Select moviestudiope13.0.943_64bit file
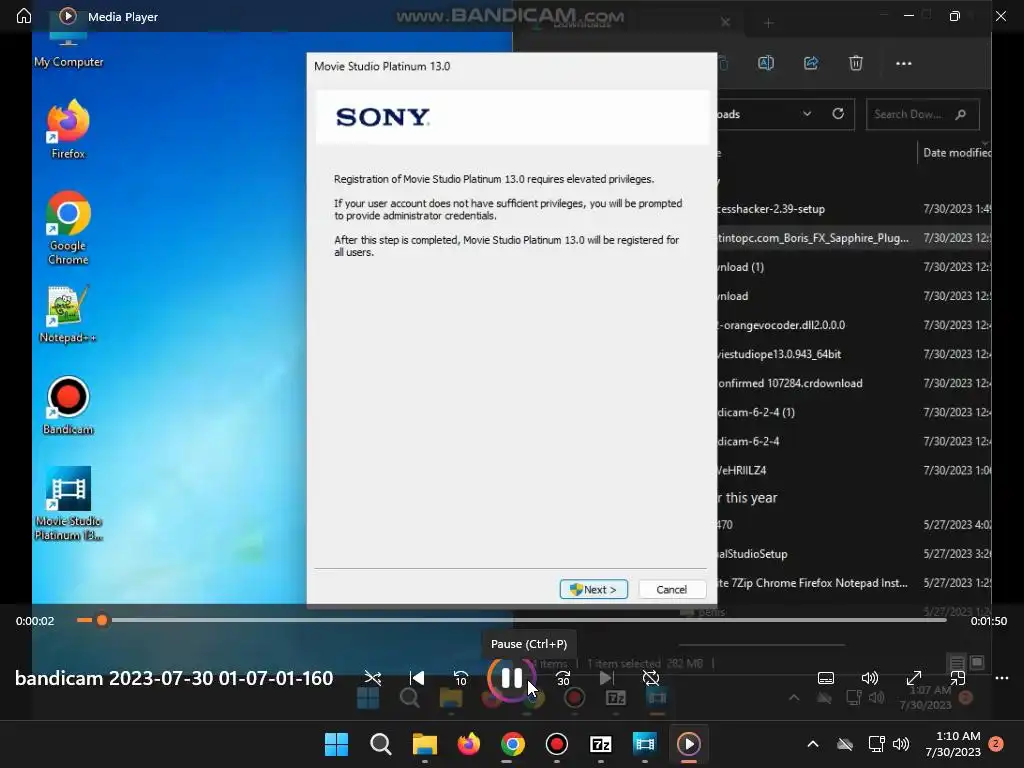Viewport: 1024px width, 768px height. click(x=854, y=354)
